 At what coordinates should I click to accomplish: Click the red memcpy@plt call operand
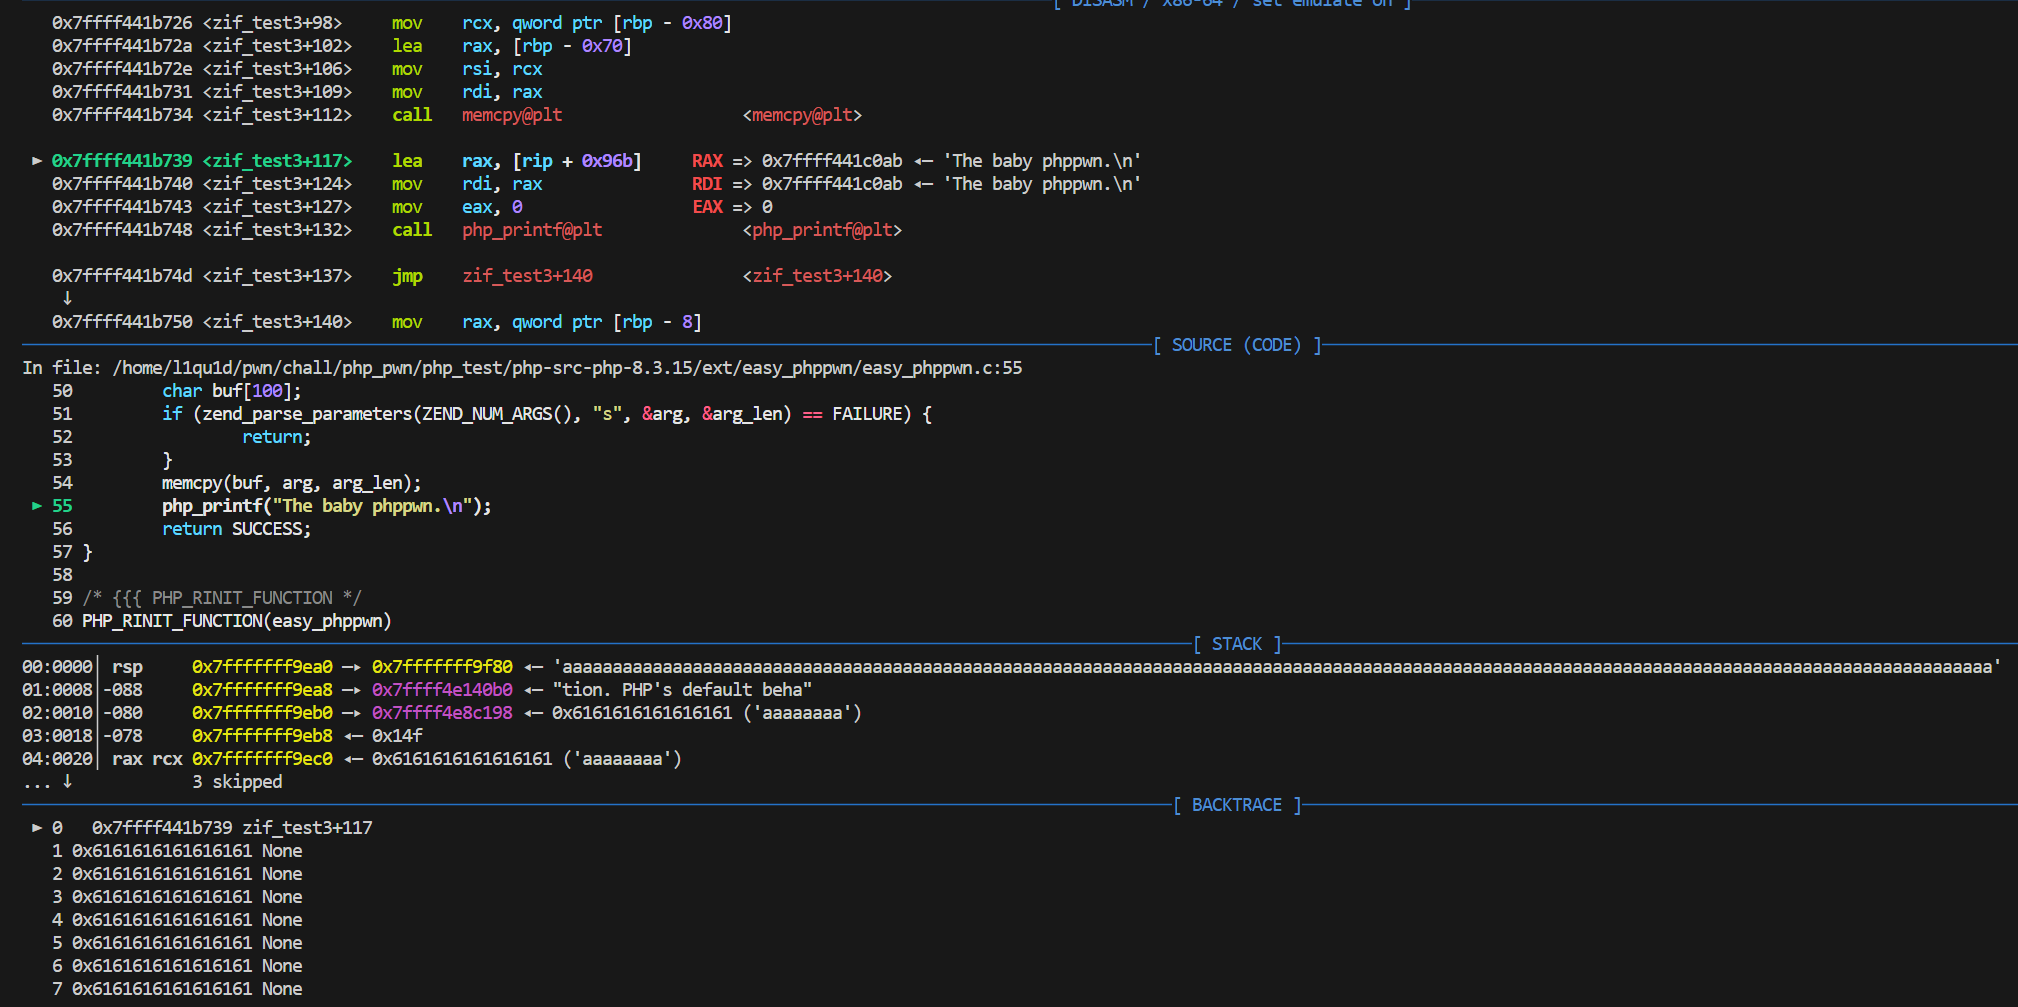[x=512, y=115]
